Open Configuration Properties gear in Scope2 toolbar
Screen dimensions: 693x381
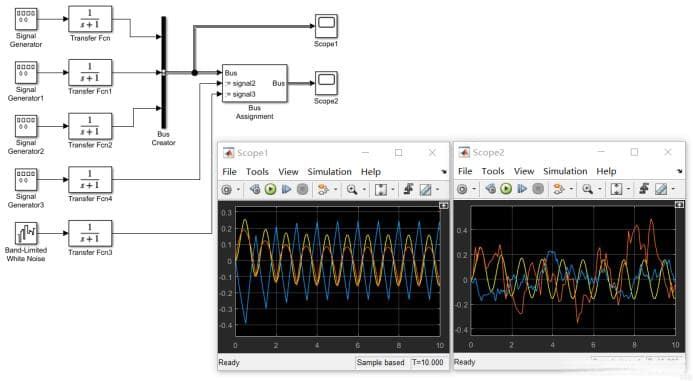pyautogui.click(x=462, y=189)
